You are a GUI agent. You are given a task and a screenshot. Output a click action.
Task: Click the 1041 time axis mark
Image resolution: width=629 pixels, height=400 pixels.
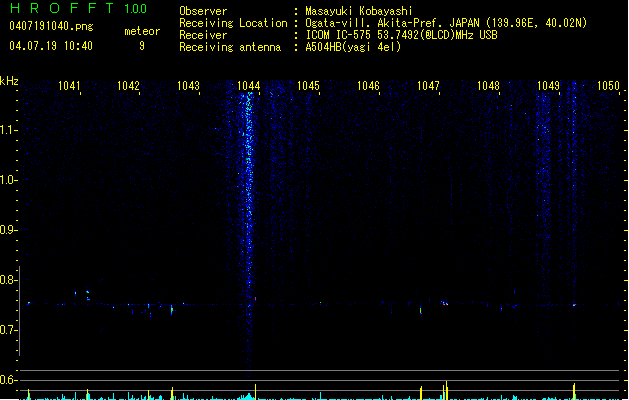coord(69,86)
